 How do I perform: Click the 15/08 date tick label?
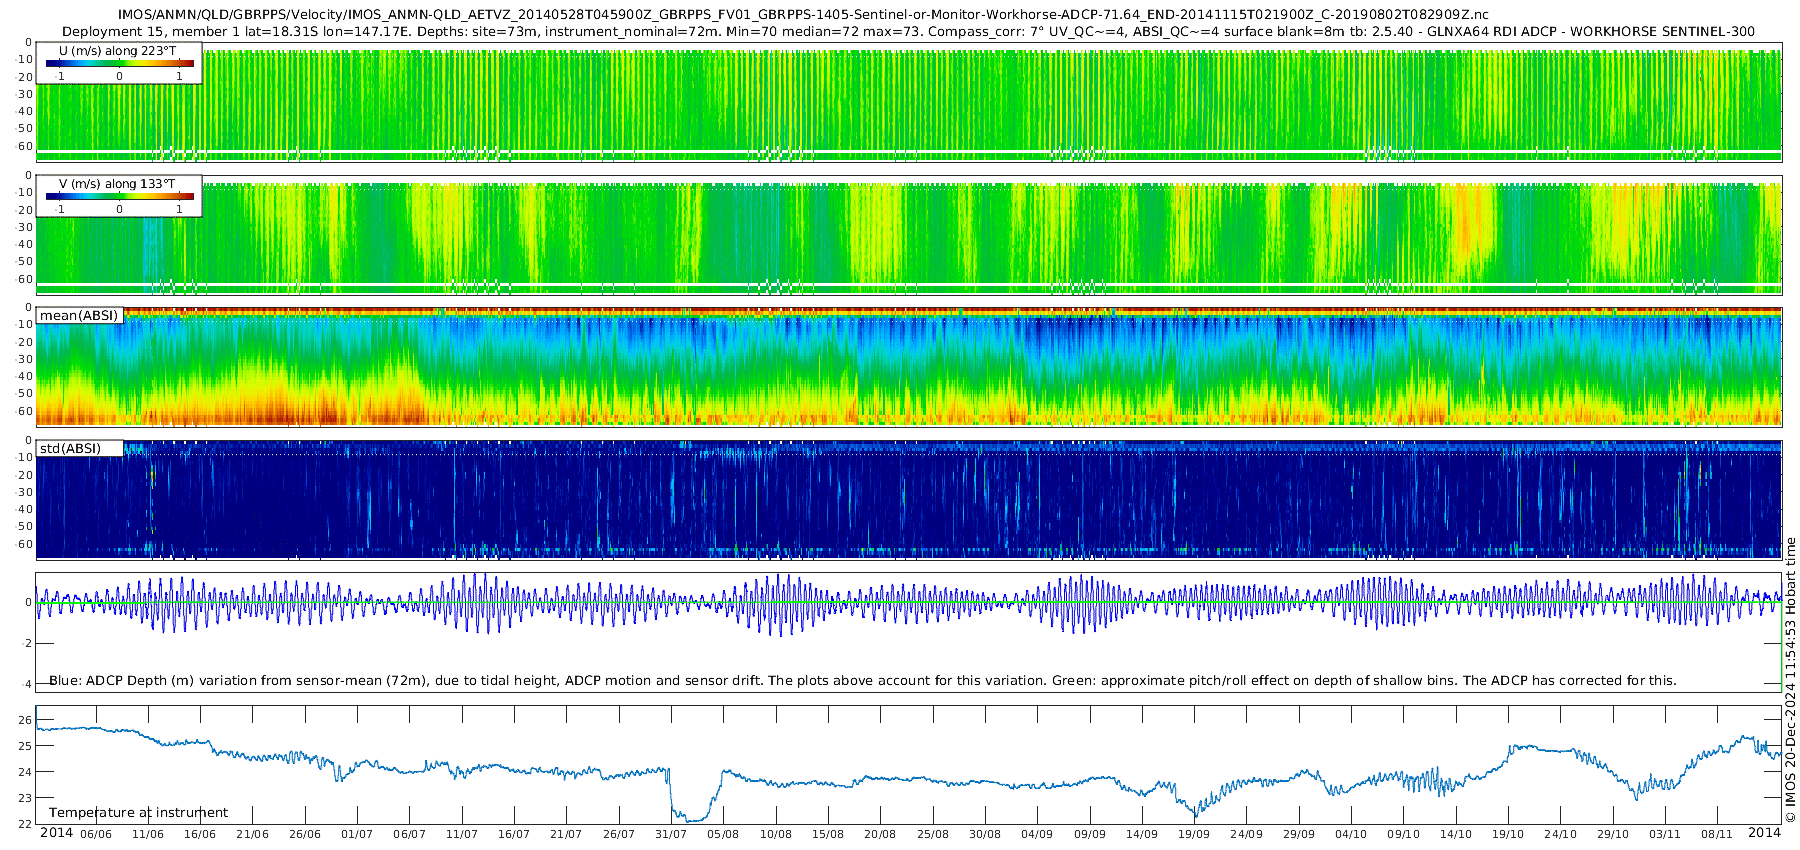pos(828,834)
